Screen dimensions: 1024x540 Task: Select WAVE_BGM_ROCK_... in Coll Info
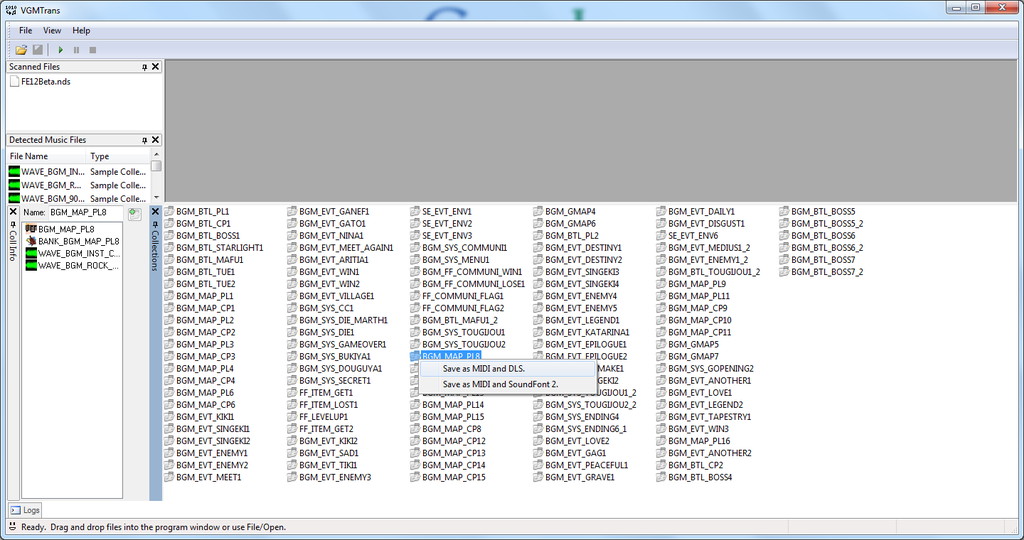[72, 266]
